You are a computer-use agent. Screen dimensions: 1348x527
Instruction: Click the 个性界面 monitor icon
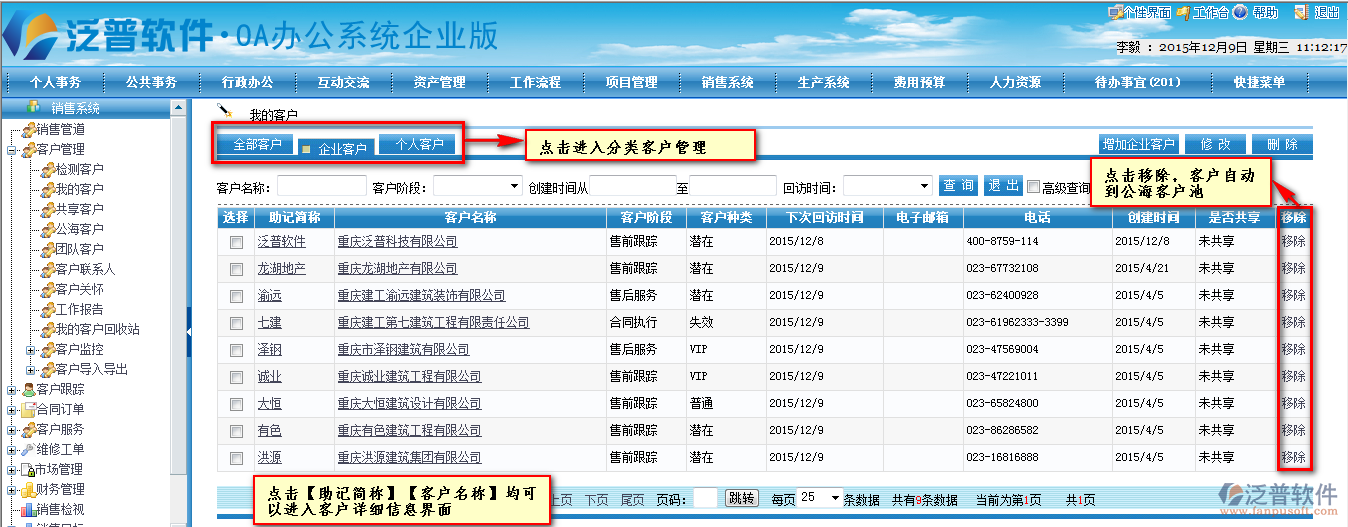coord(1115,13)
